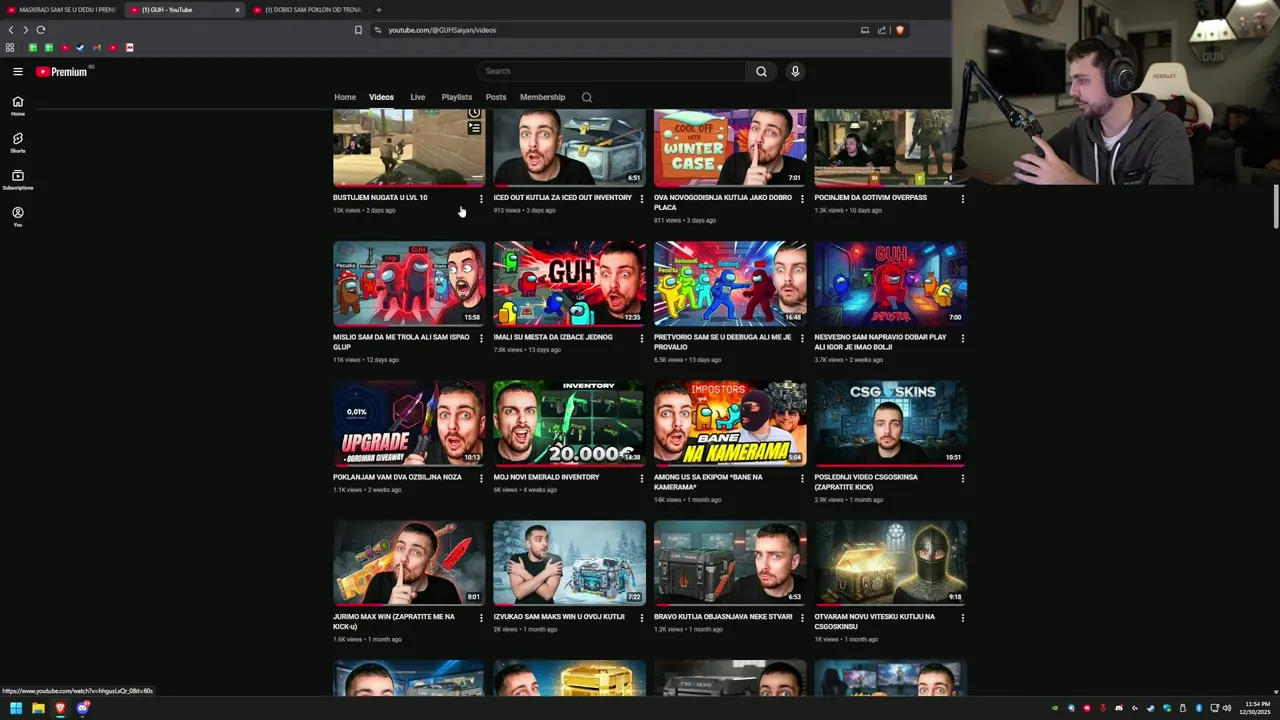This screenshot has width=1280, height=720.
Task: Open OTVARAM NOVU VITESKU KUTIJU title
Action: 875,621
